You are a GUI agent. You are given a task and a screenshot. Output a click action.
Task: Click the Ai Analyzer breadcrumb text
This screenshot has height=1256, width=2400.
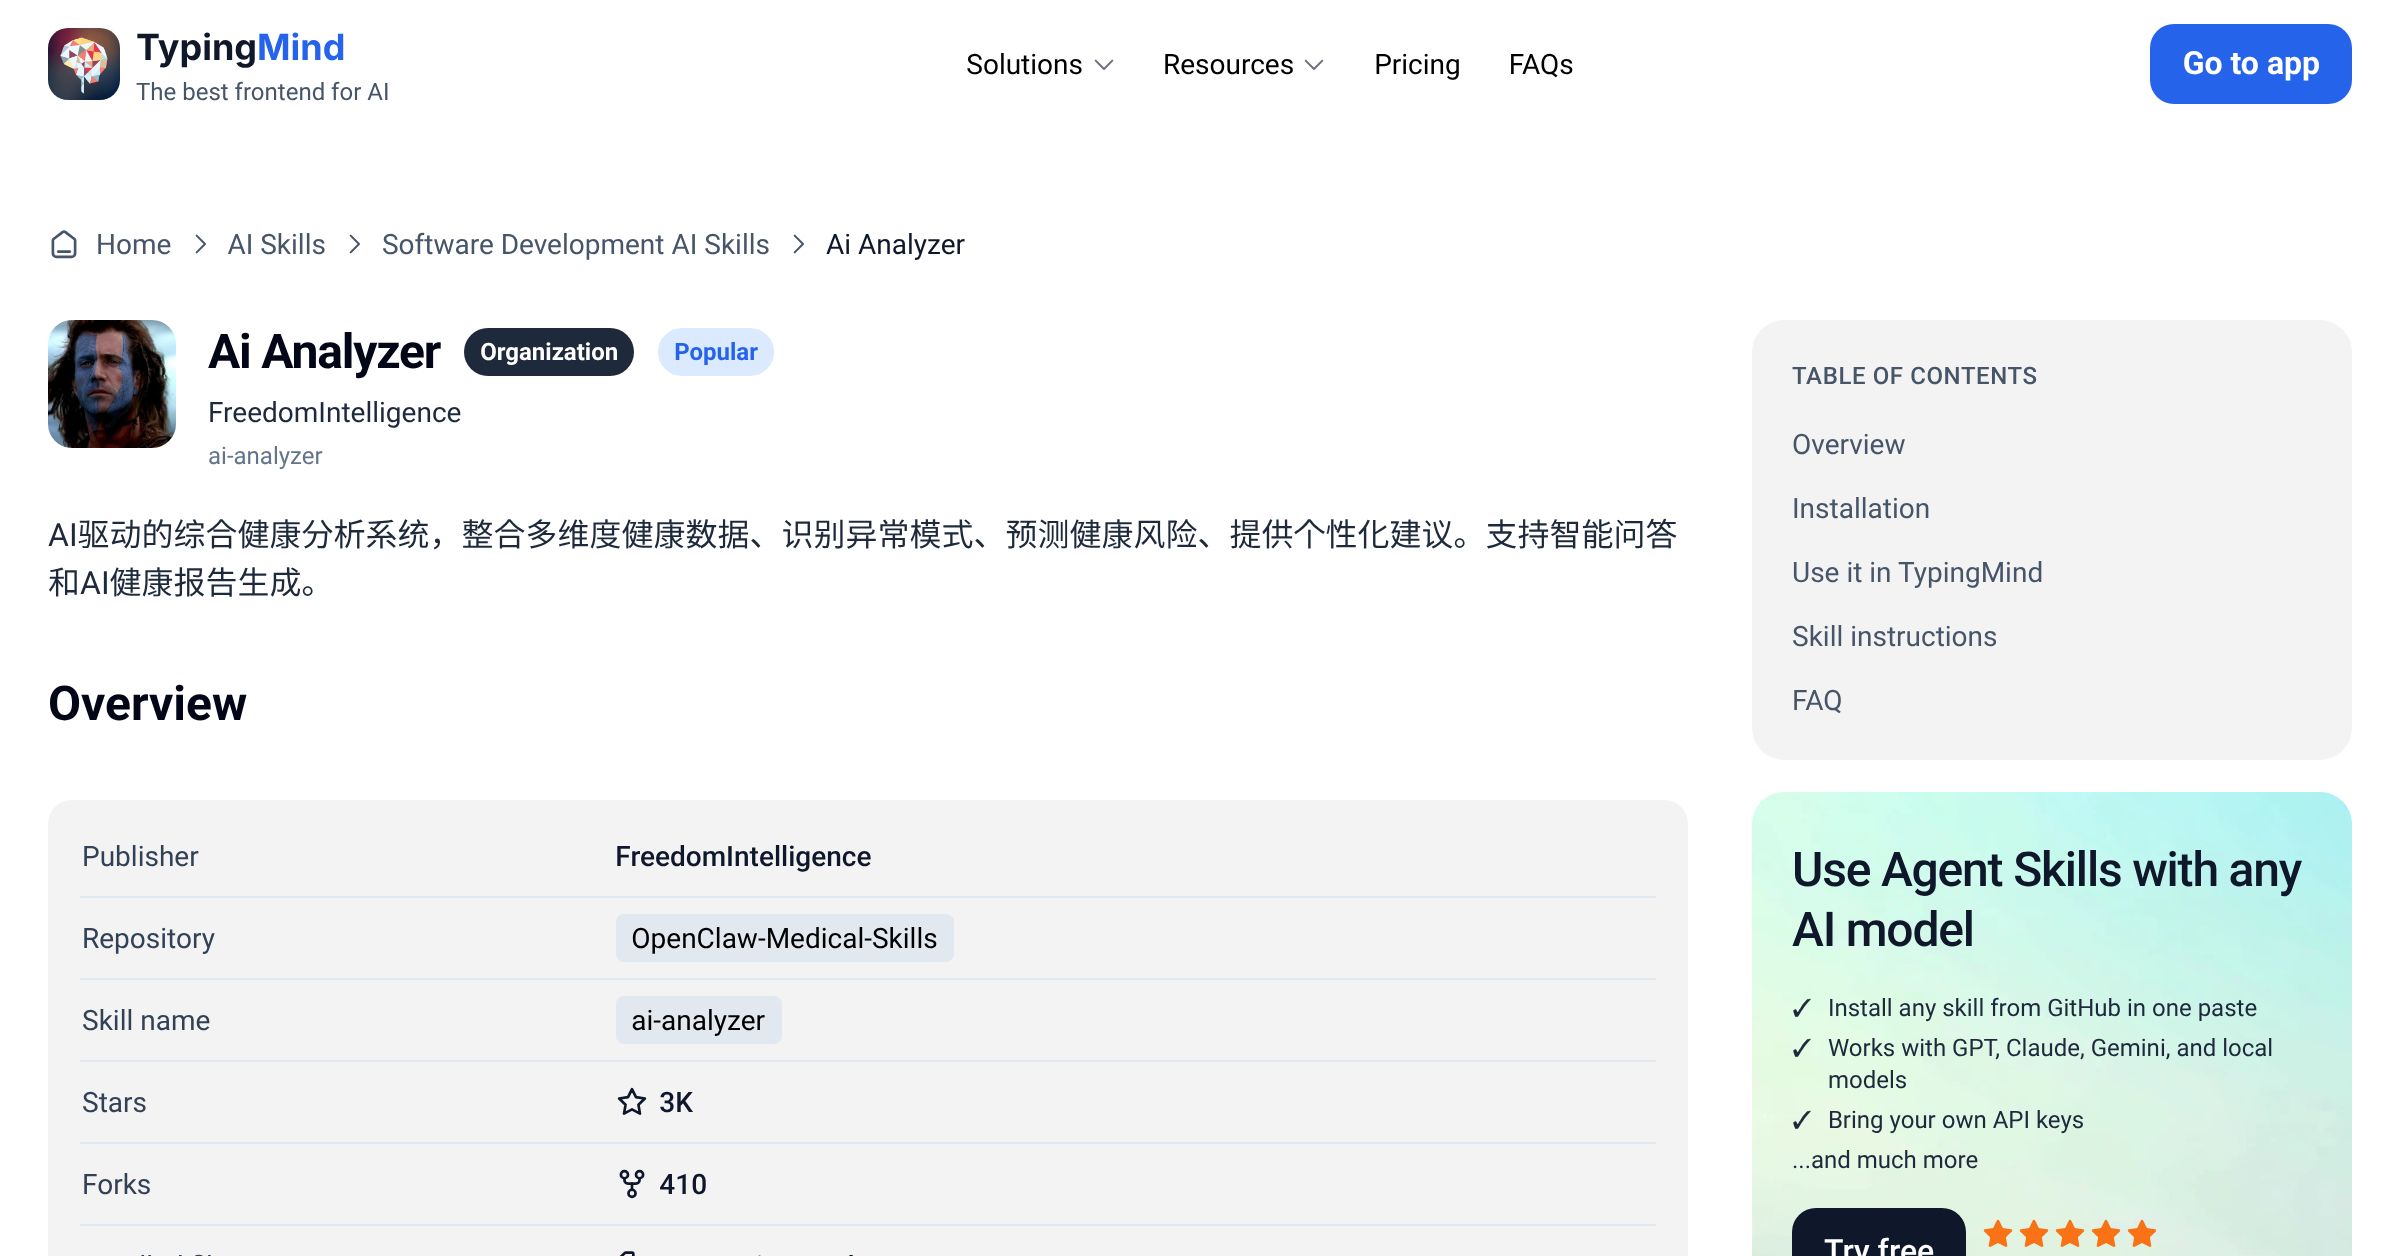895,244
